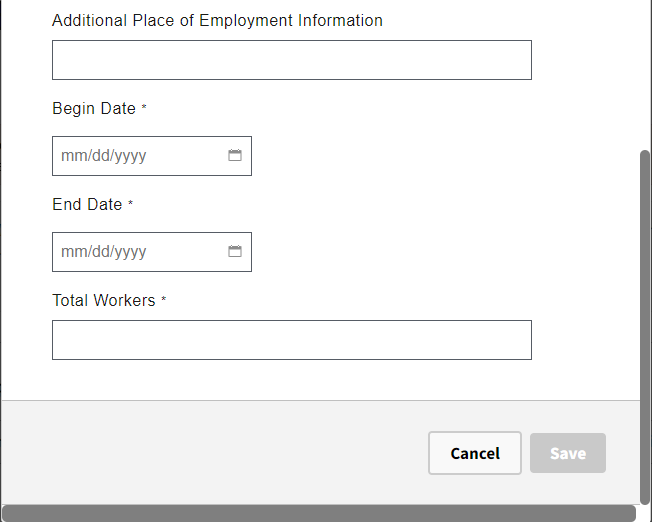The height and width of the screenshot is (522, 652).
Task: Open the Begin Date calendar picker icon
Action: pyautogui.click(x=235, y=156)
